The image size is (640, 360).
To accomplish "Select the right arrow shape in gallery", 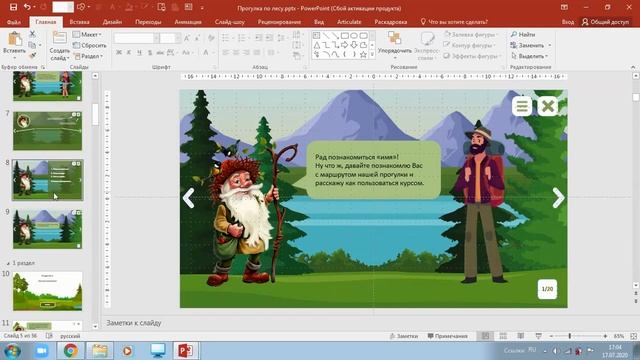I will coord(344,45).
